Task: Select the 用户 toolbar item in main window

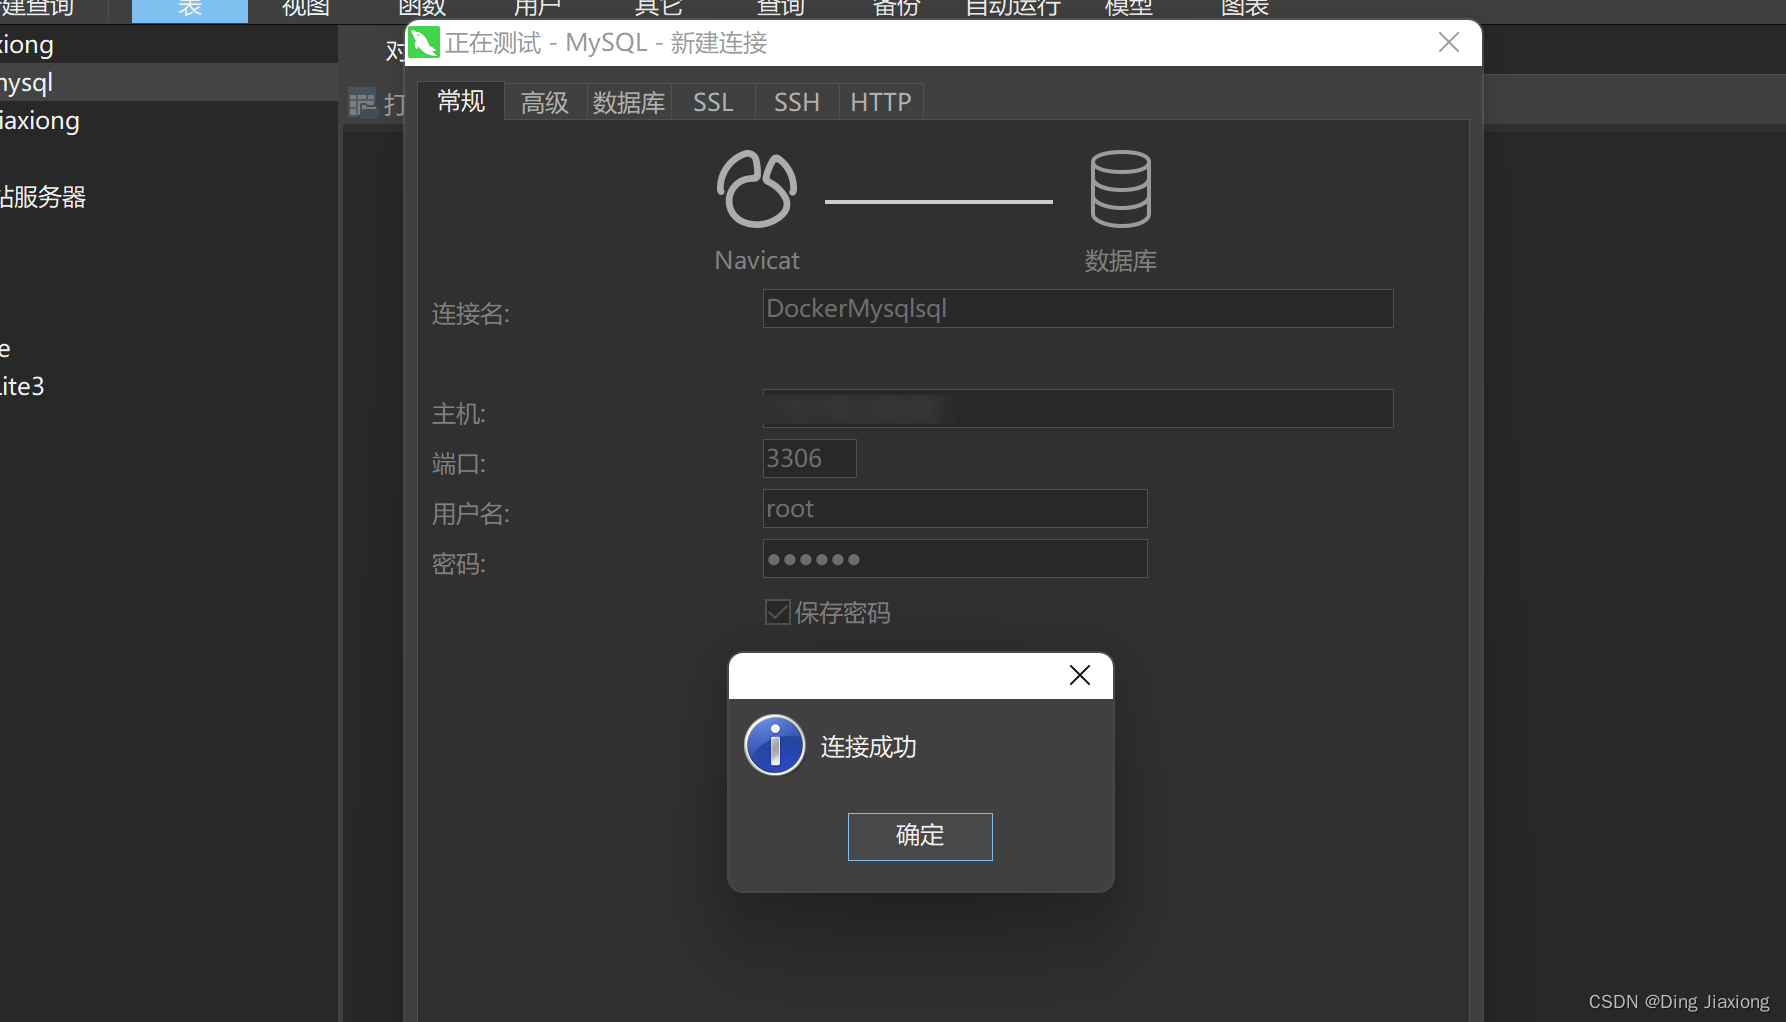Action: [537, 9]
